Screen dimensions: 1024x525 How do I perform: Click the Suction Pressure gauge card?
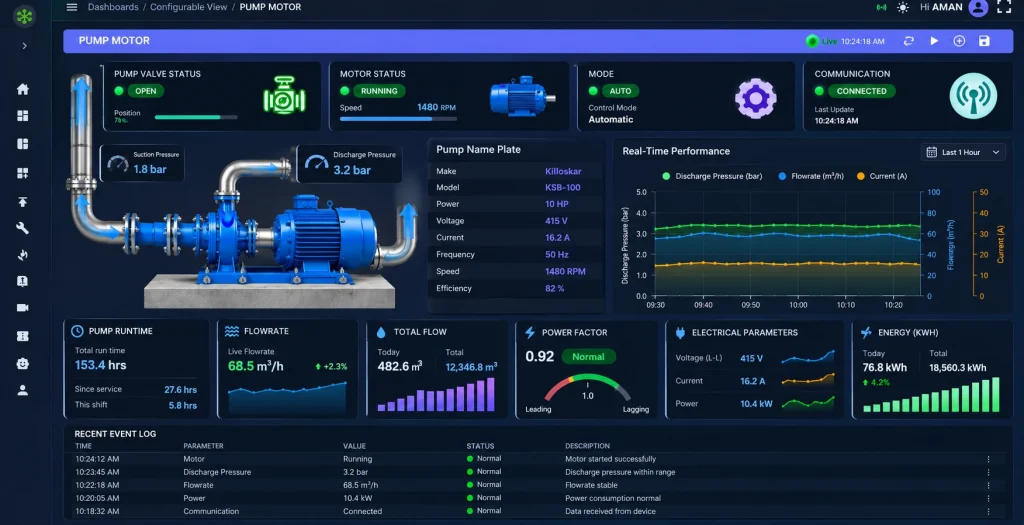pyautogui.click(x=142, y=163)
